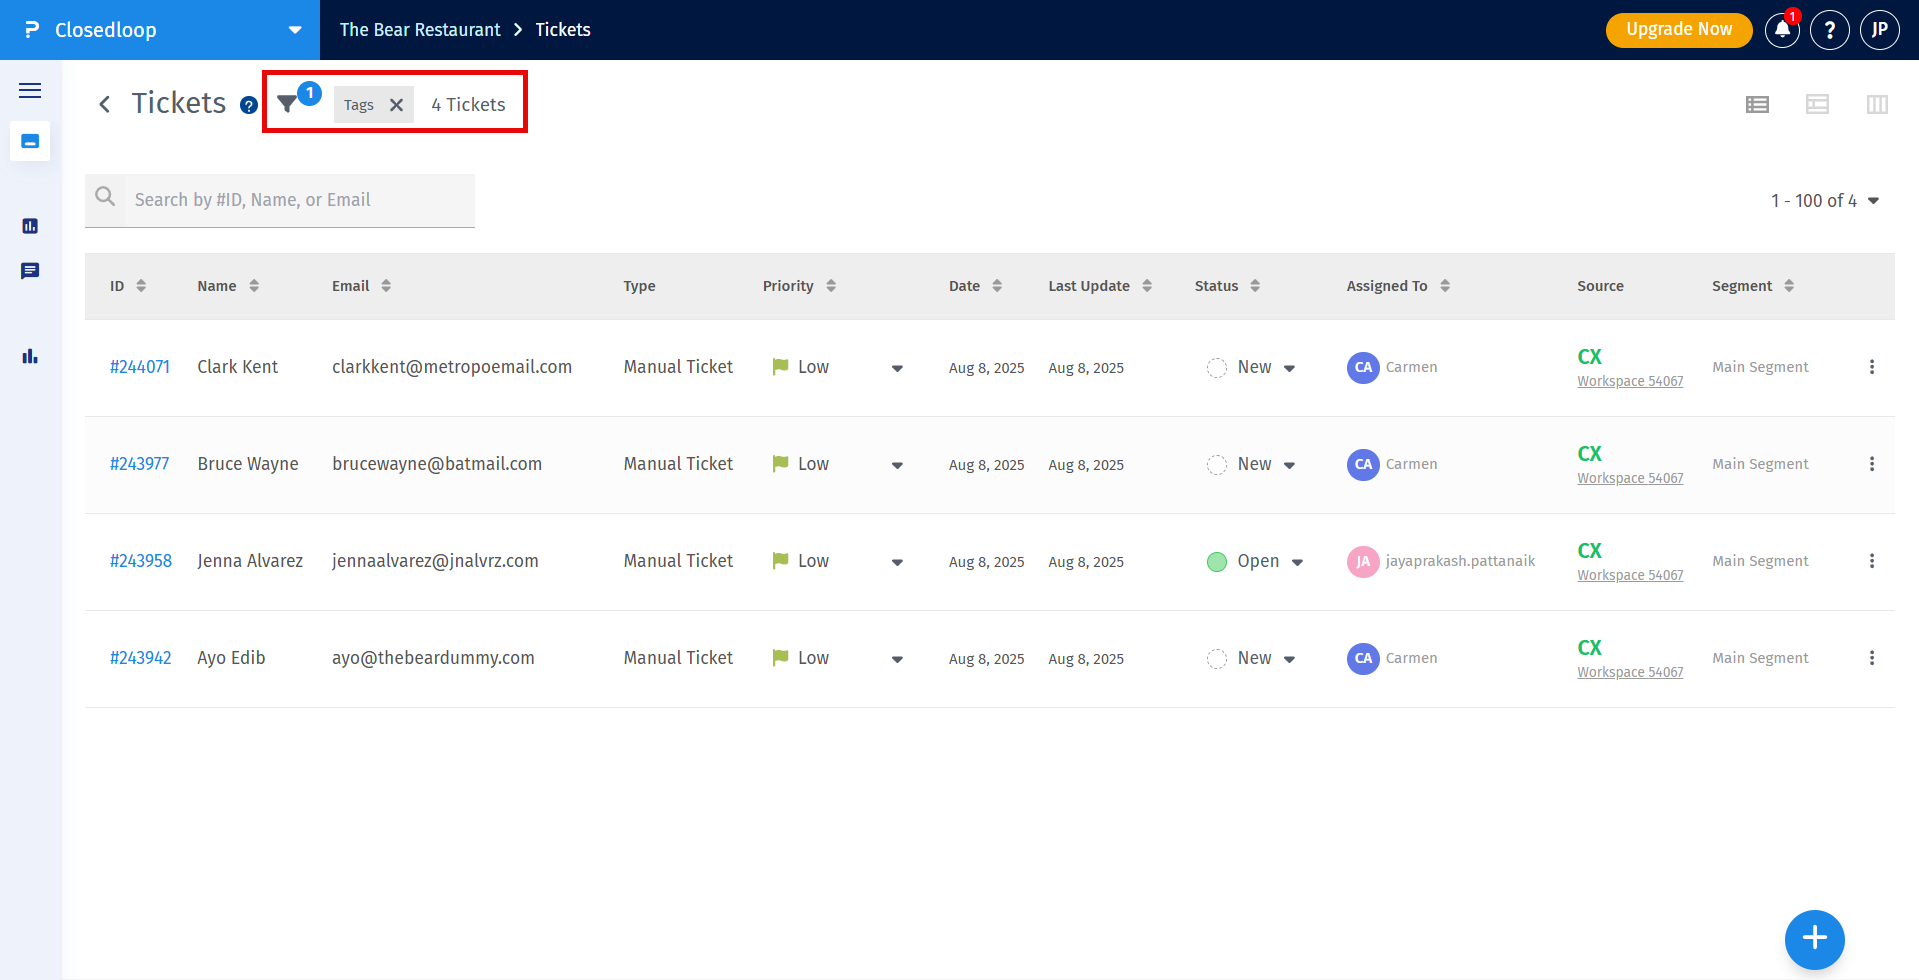Open the priority dropdown for Bruce Wayne
This screenshot has width=1919, height=980.
pyautogui.click(x=897, y=465)
